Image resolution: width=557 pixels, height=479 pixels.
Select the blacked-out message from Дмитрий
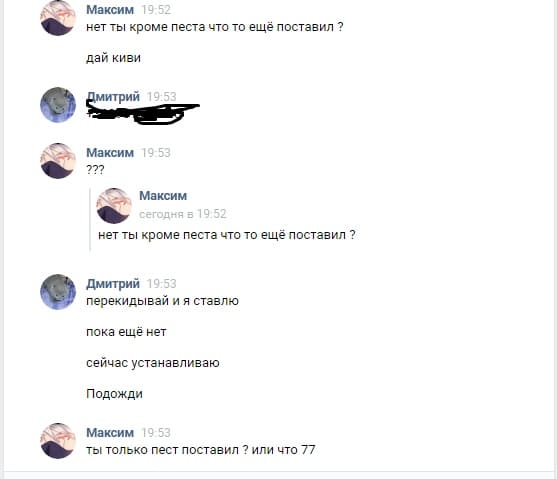point(143,112)
